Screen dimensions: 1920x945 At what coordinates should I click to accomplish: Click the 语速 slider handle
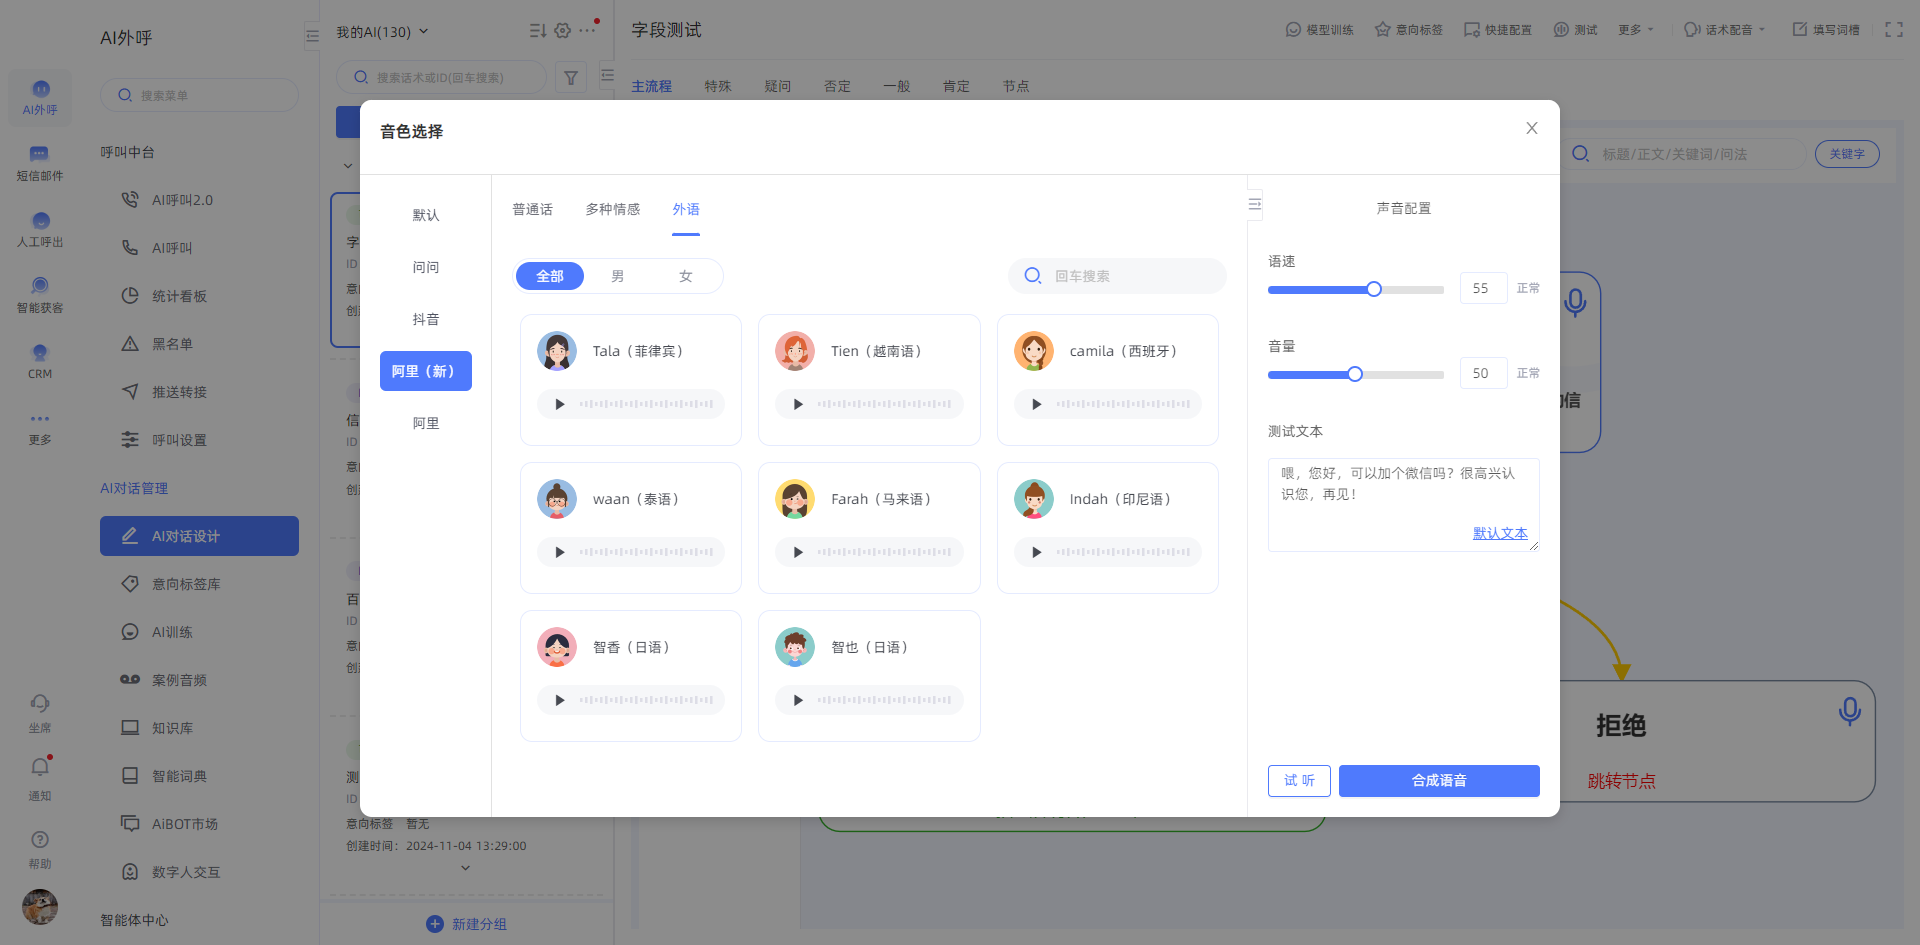point(1374,289)
